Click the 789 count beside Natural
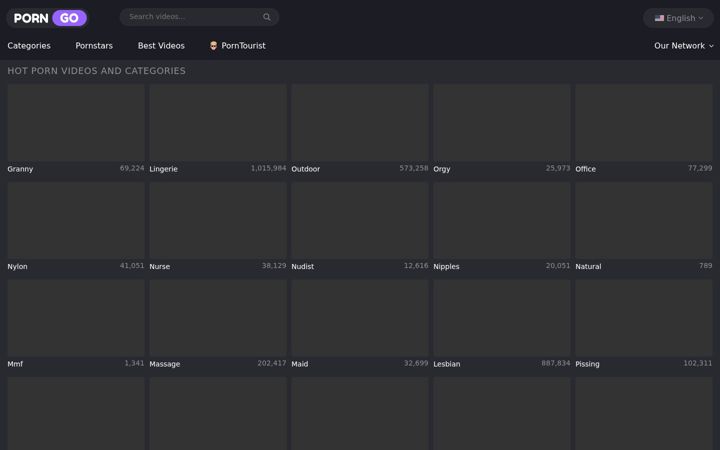The image size is (720, 450). 706,265
